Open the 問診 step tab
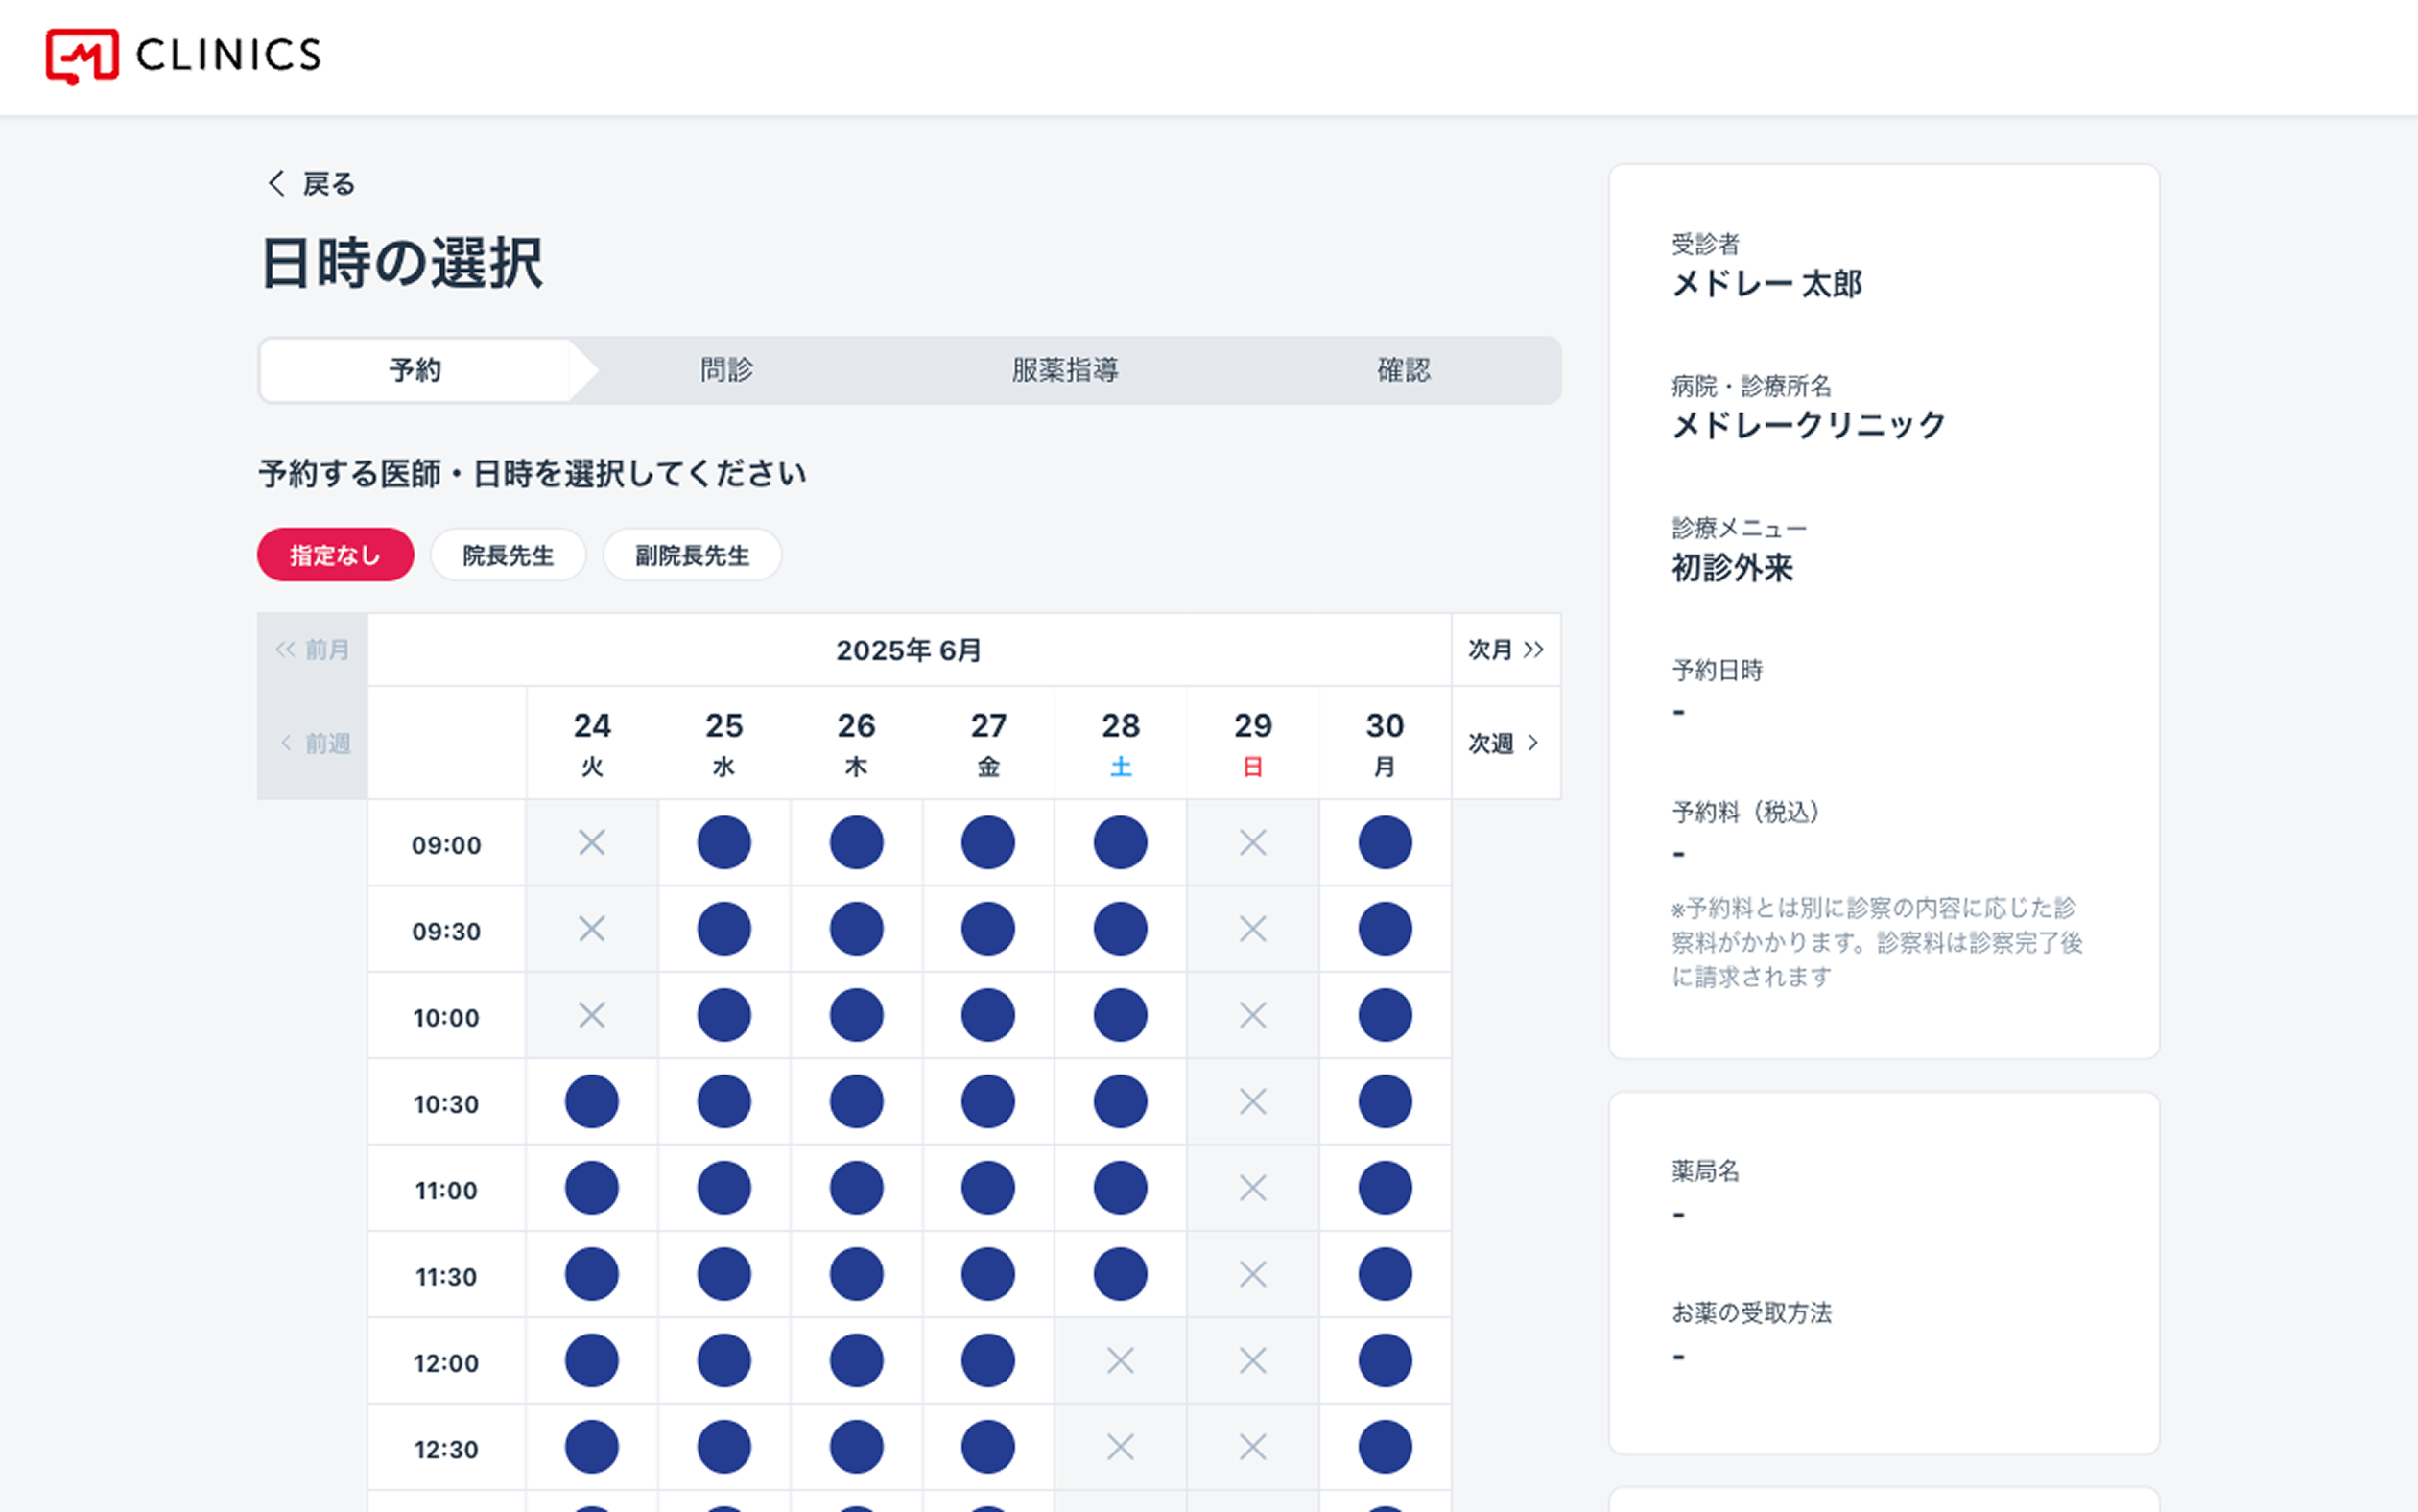Screen dimensions: 2418x1512 click(726, 370)
